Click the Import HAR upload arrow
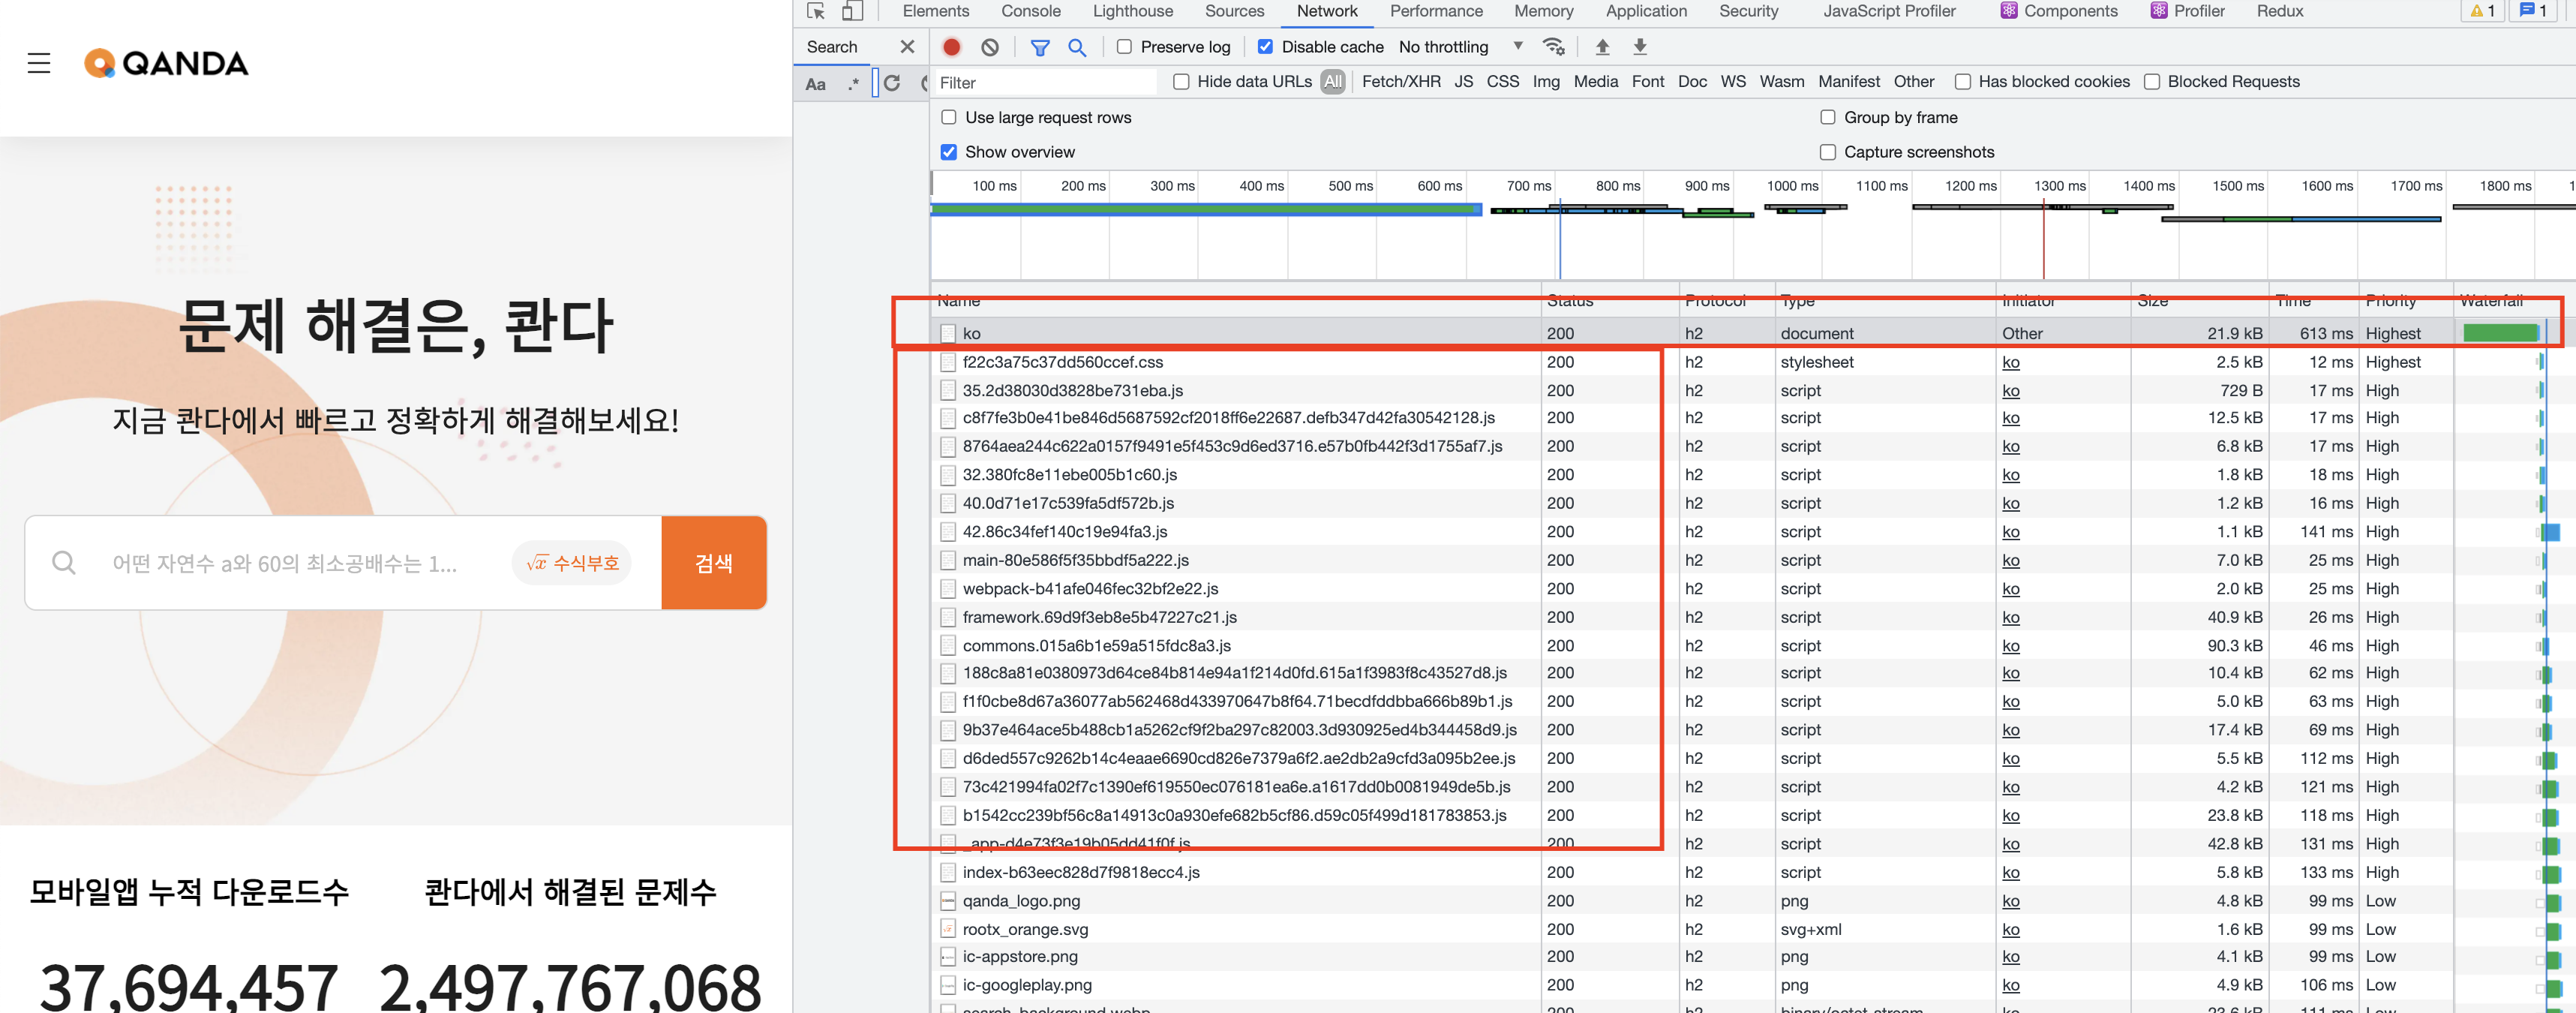This screenshot has height=1013, width=2576. [1602, 47]
